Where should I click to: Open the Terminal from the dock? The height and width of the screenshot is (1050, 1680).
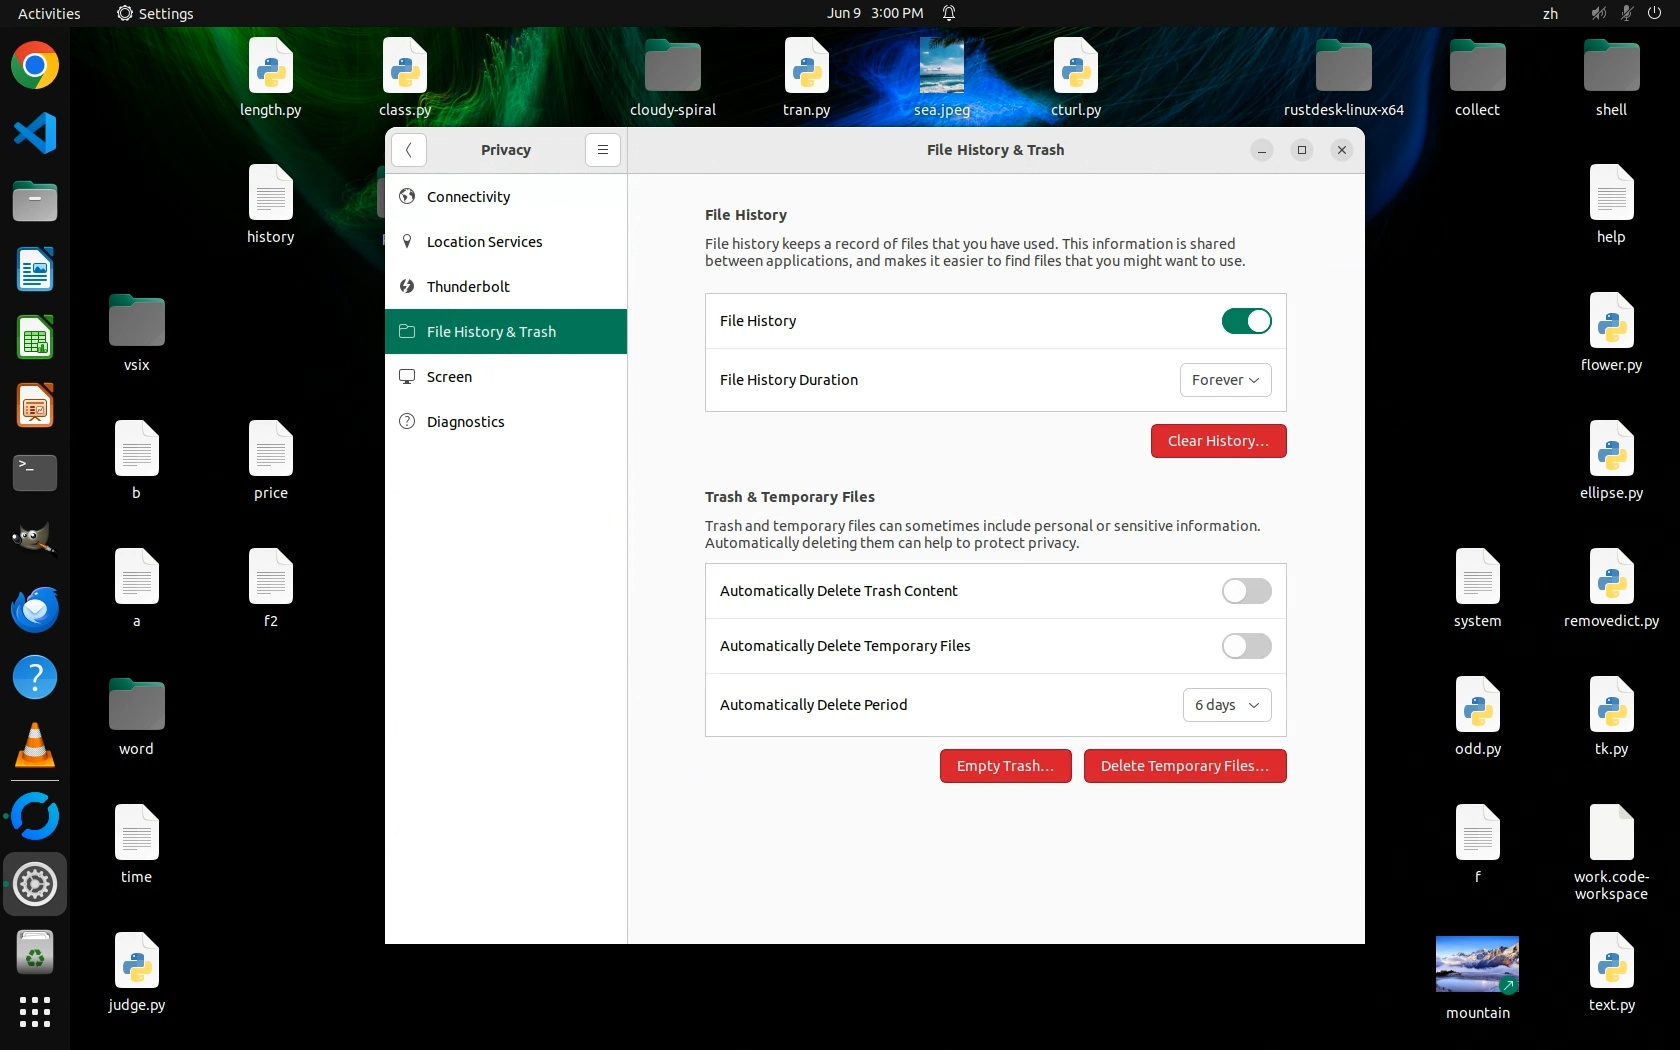coord(35,473)
